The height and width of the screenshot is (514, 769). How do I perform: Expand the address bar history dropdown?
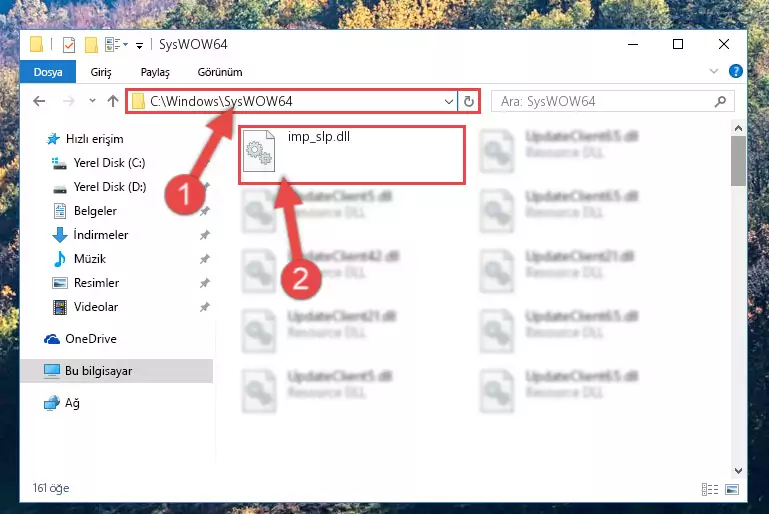(449, 102)
